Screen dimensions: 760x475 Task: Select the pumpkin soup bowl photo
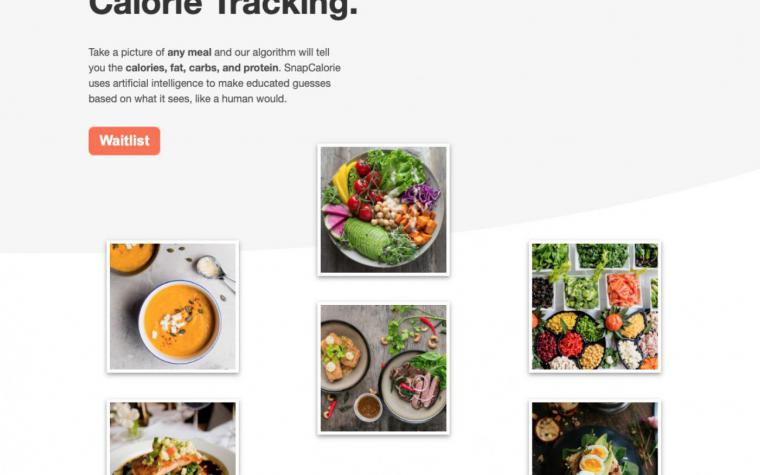[x=173, y=307]
